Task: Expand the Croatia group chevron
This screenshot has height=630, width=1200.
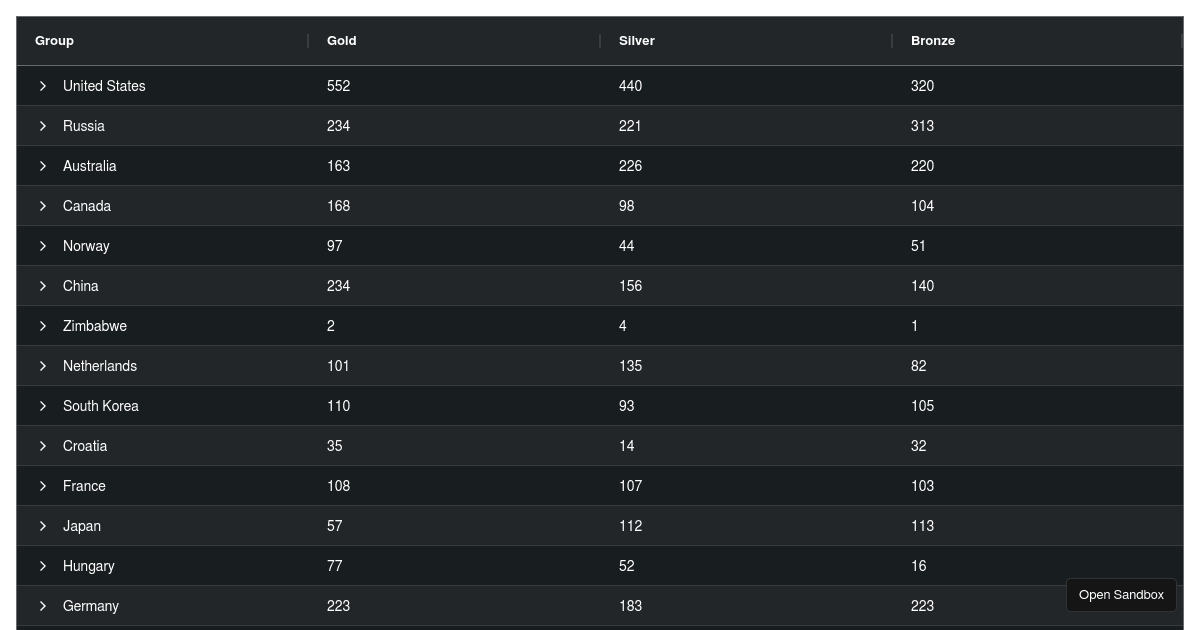Action: click(x=43, y=446)
